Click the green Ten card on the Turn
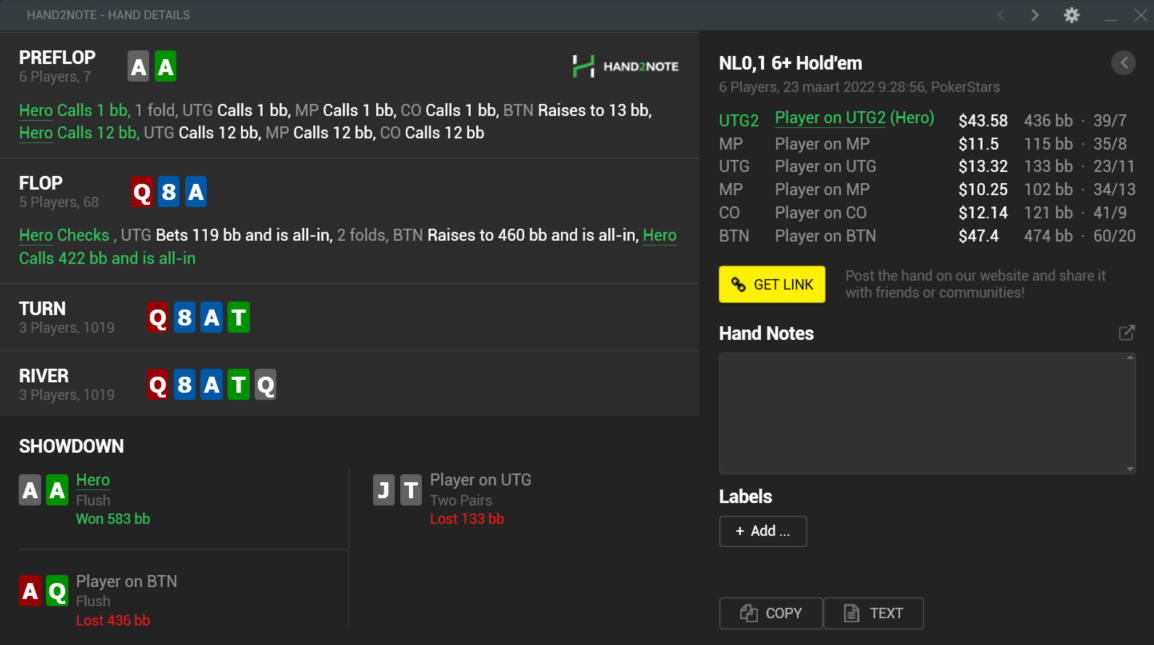This screenshot has height=645, width=1154. [238, 317]
